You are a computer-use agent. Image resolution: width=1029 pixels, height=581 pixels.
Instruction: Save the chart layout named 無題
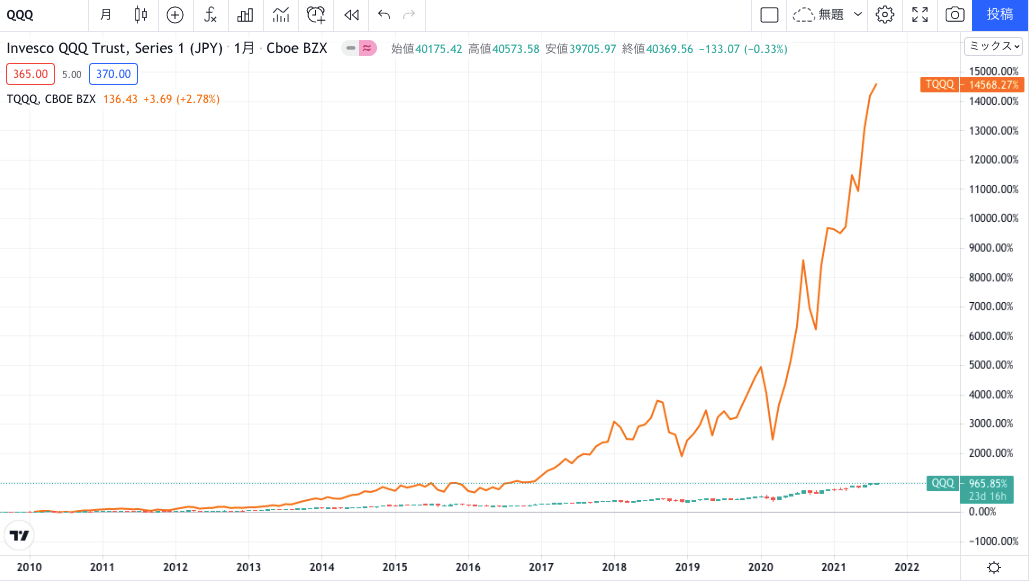pos(818,14)
